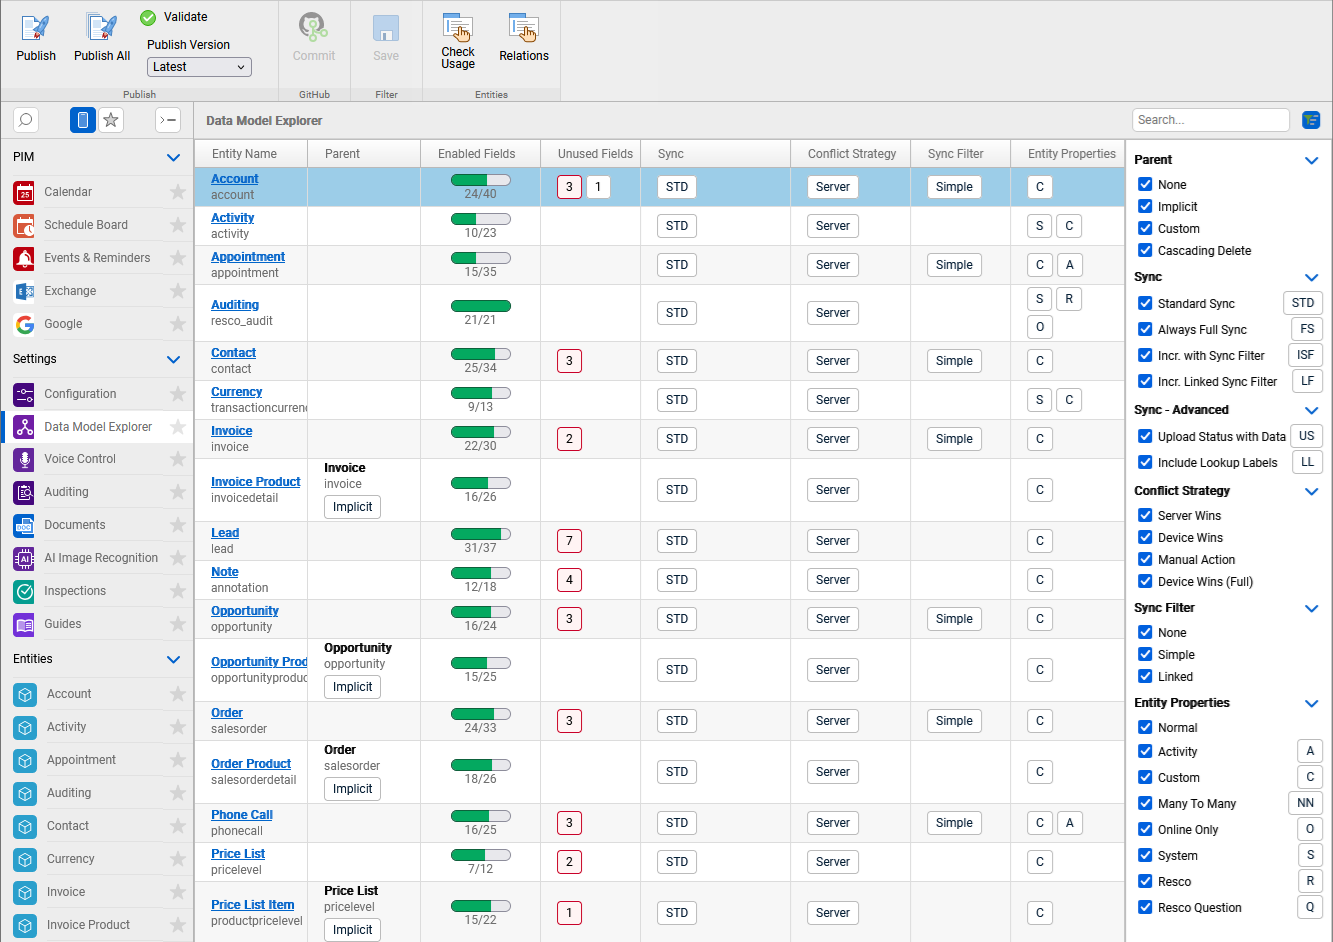Uncheck the Cascading Delete filter
Screen dimensions: 1333x942
pyautogui.click(x=1145, y=251)
